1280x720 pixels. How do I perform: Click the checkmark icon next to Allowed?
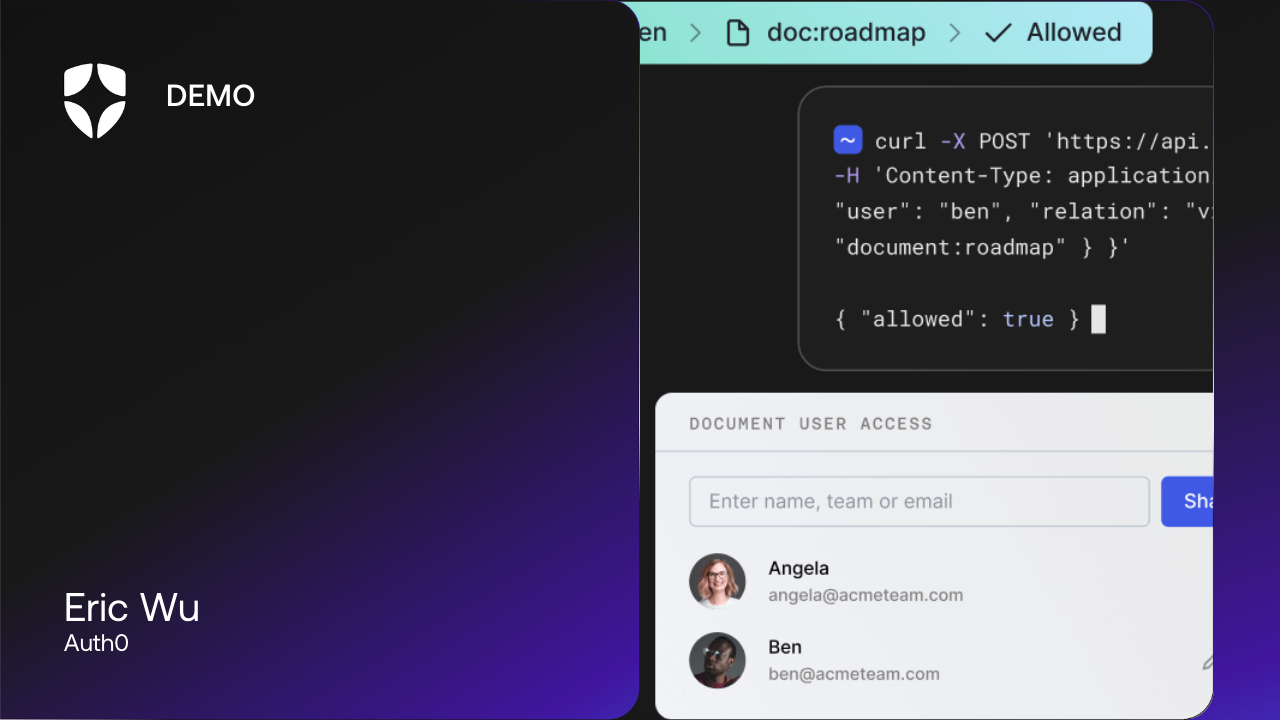[x=998, y=33]
